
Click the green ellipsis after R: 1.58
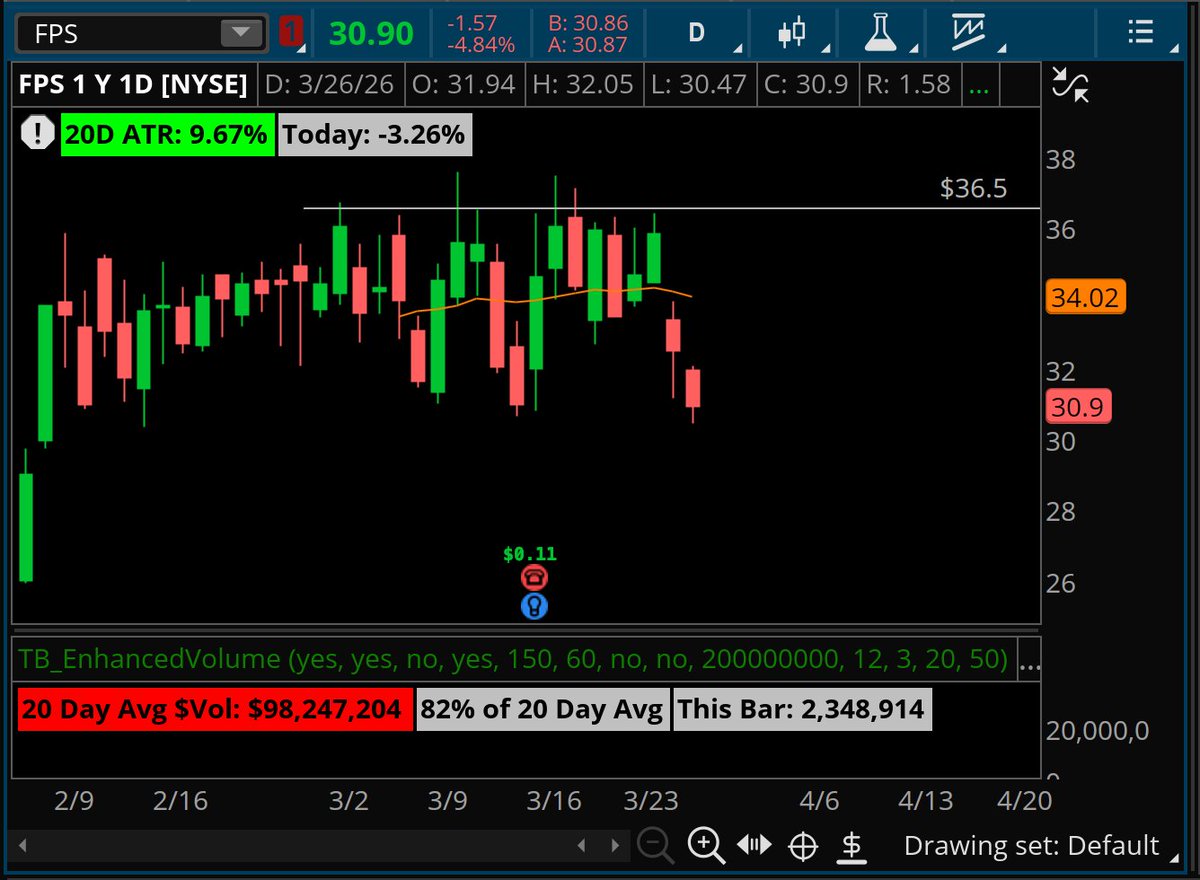(x=979, y=85)
